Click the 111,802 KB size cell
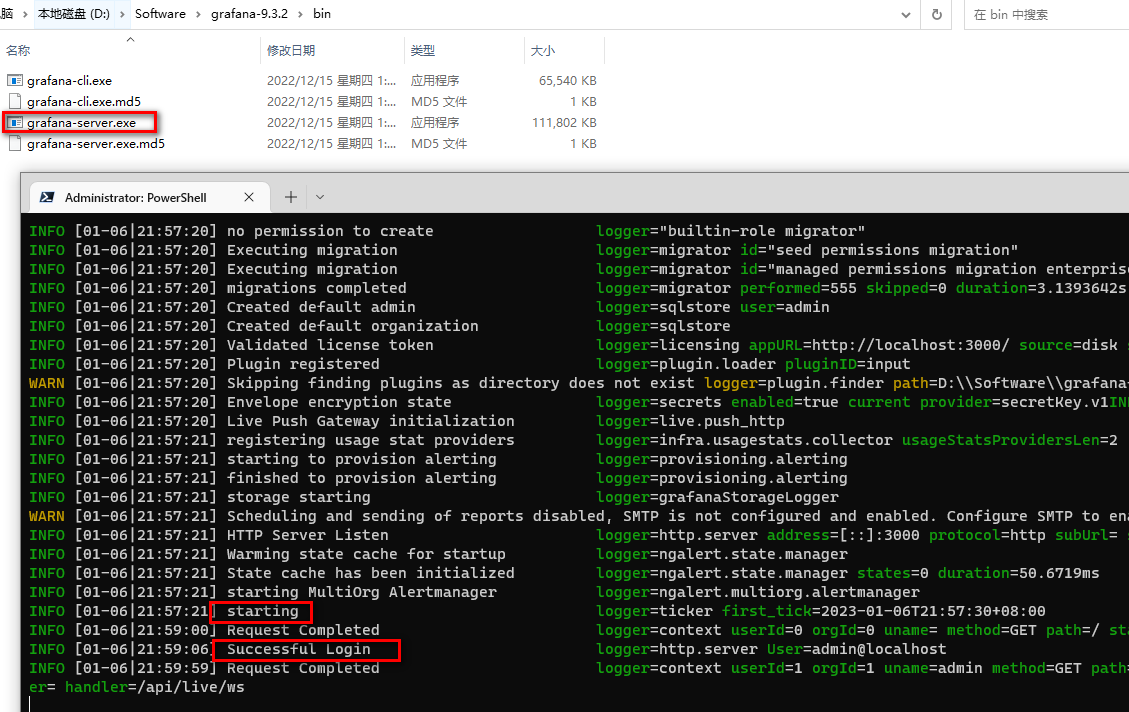 564,122
